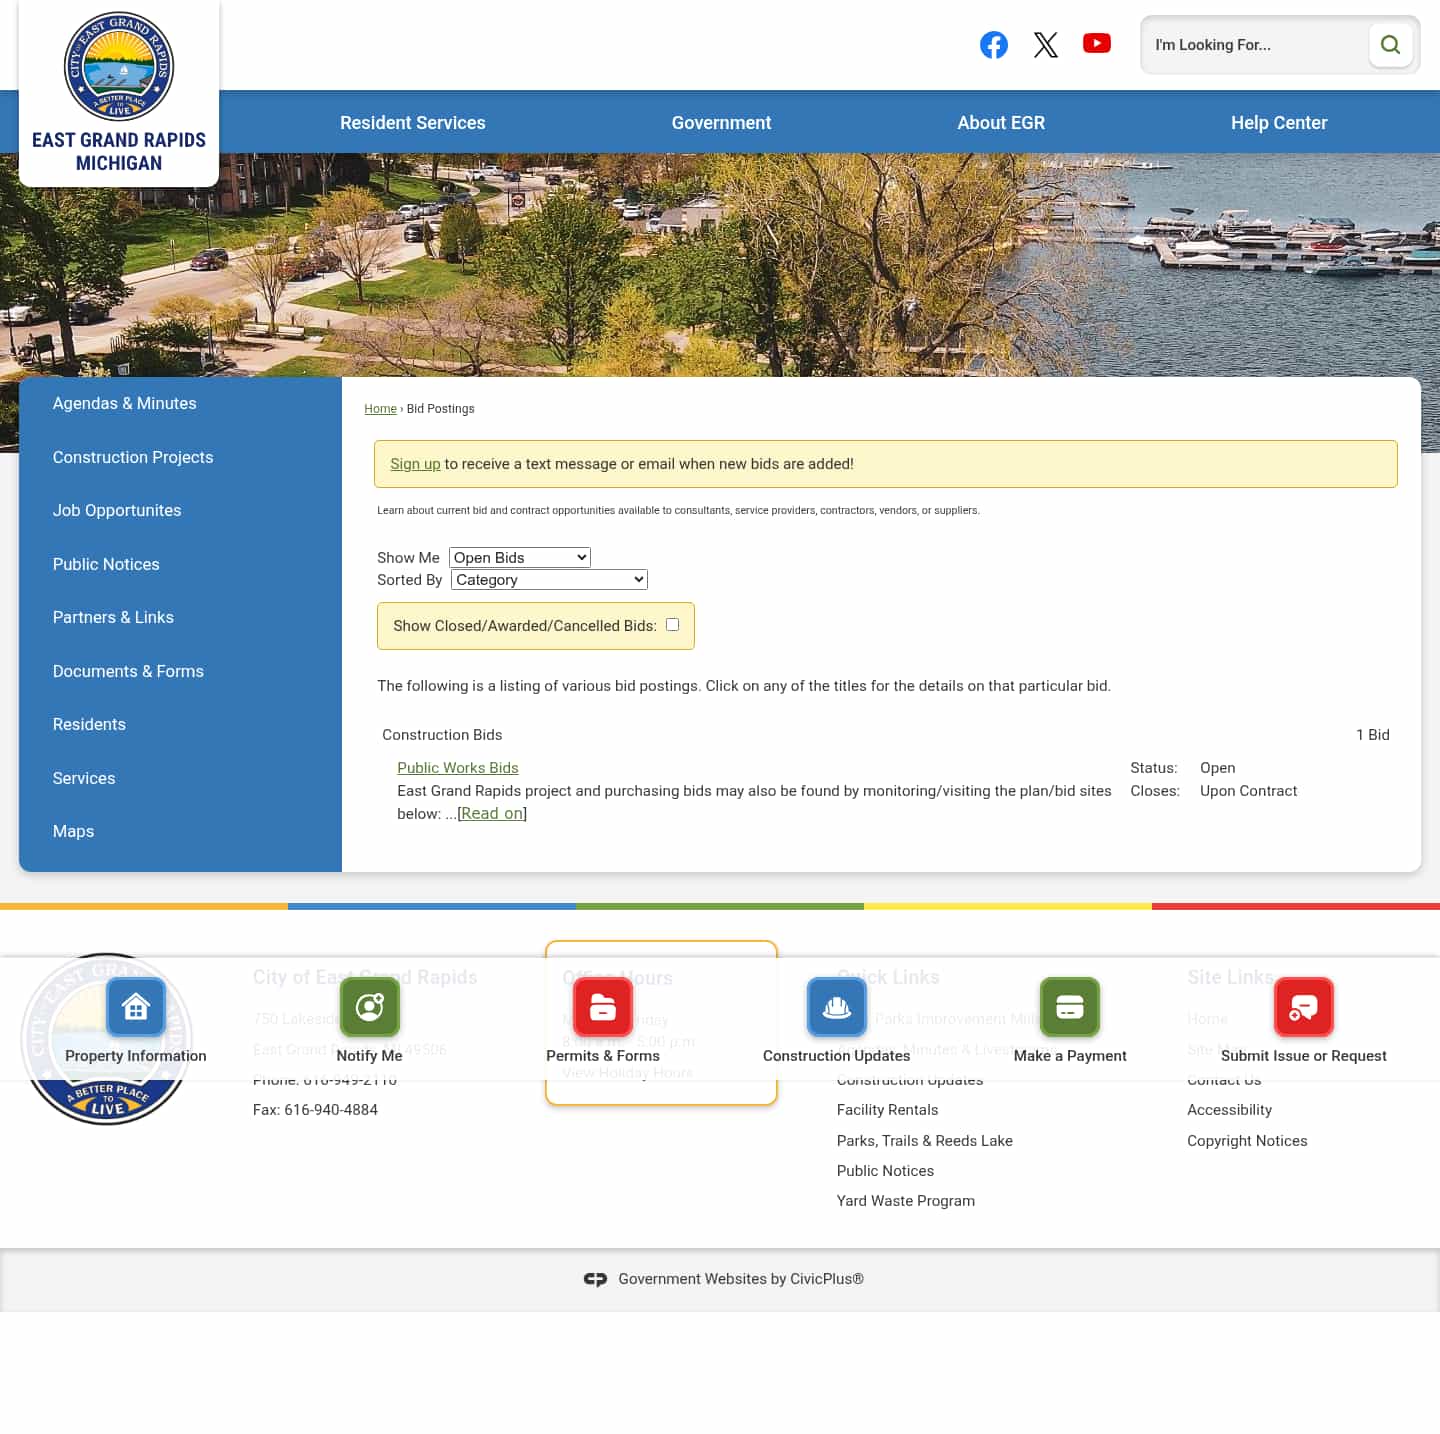Enable Show Closed/Awarded/Cancelled Bids
The width and height of the screenshot is (1440, 1434).
click(x=672, y=624)
